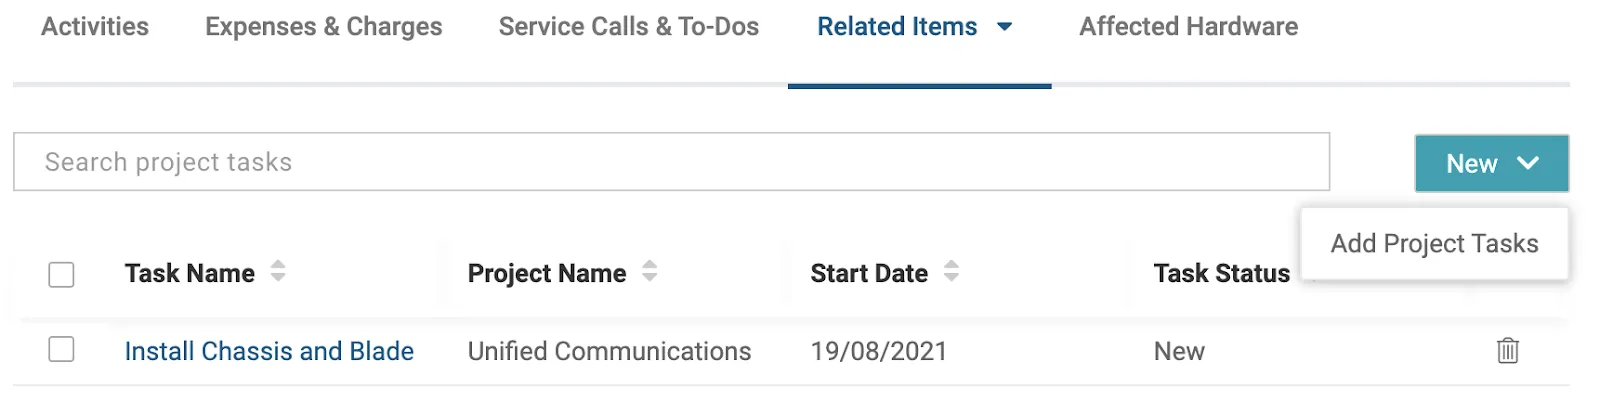Image resolution: width=1600 pixels, height=414 pixels.
Task: Open the New dropdown button
Action: 1491,163
